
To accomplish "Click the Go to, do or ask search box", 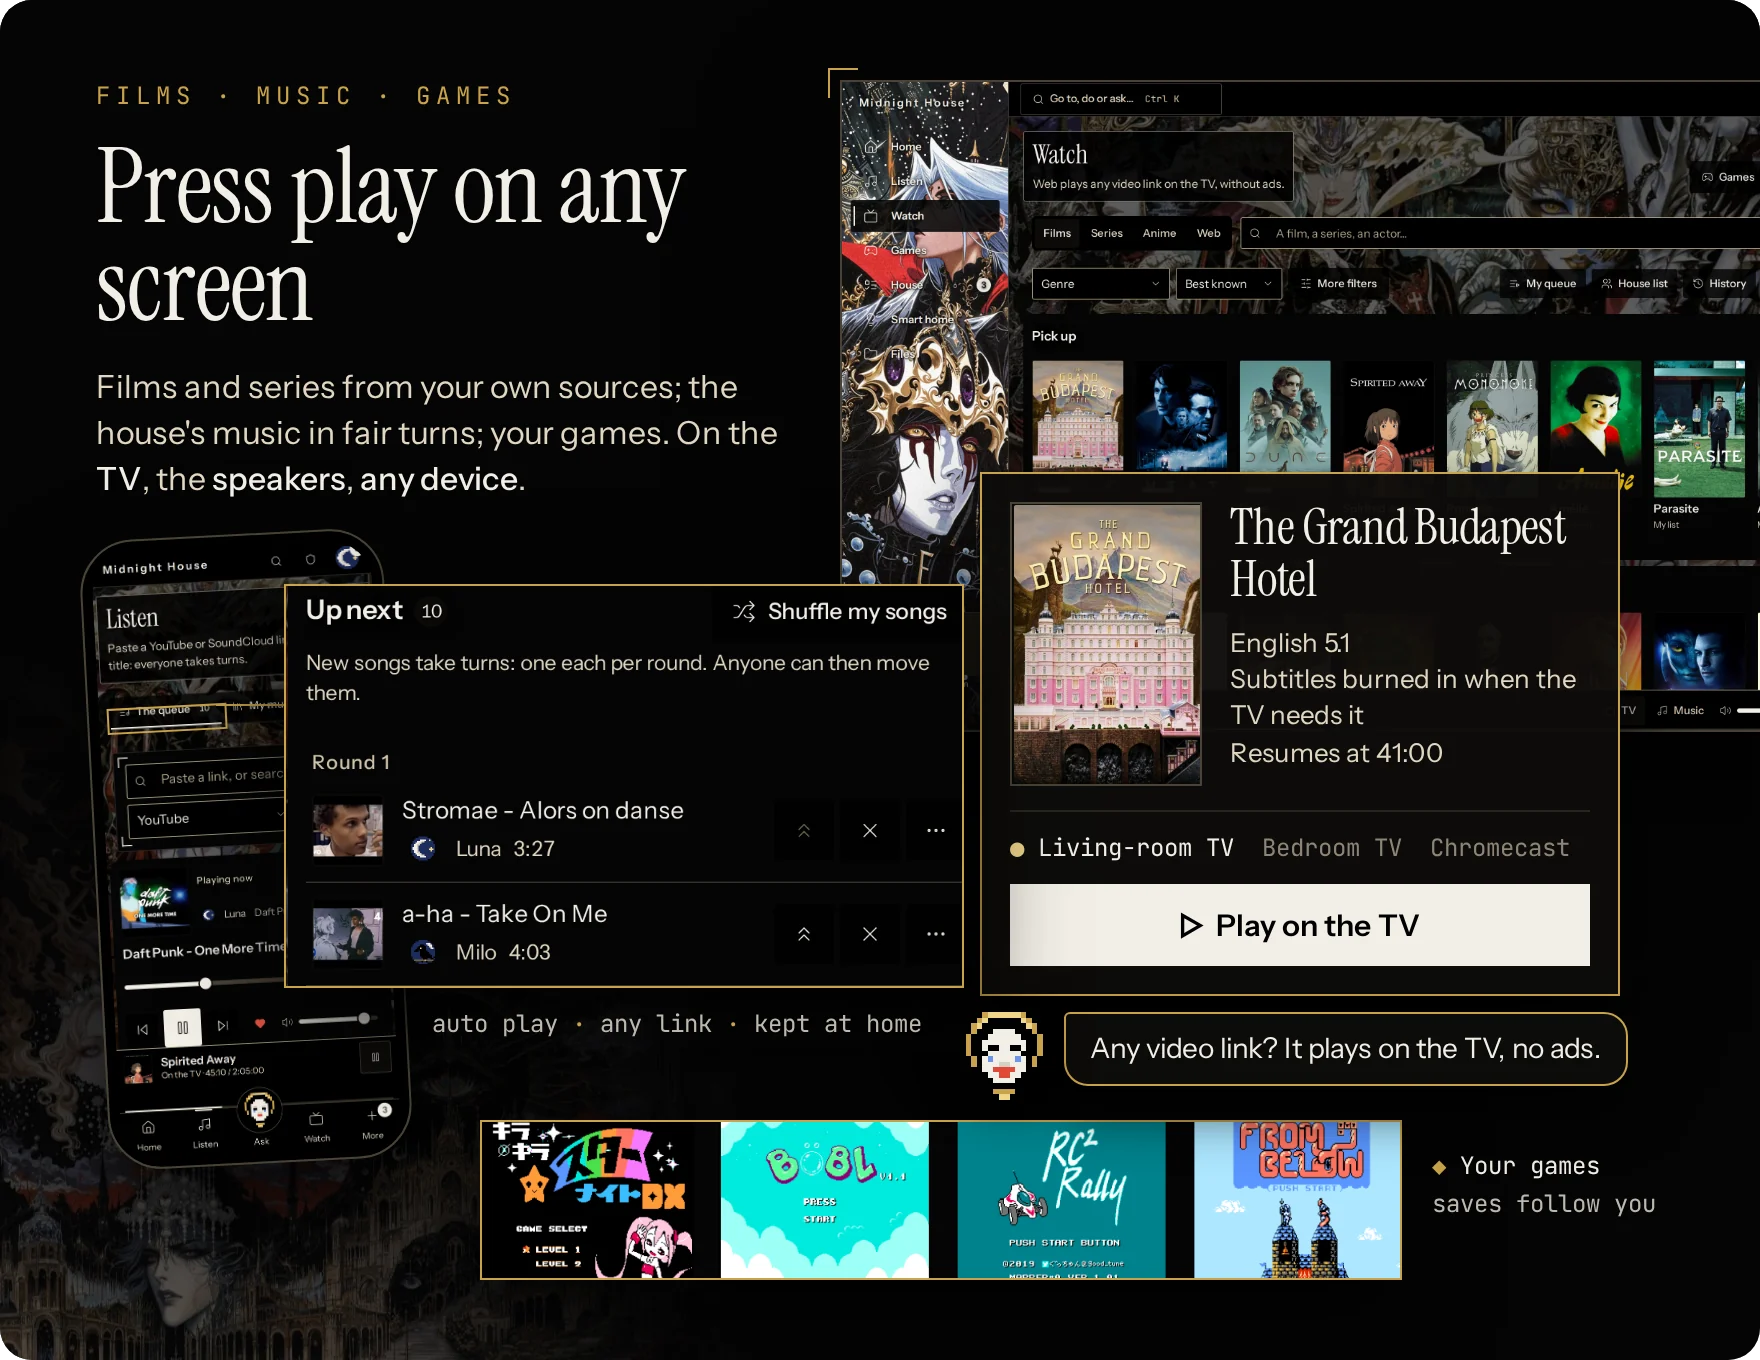I will 1121,99.
